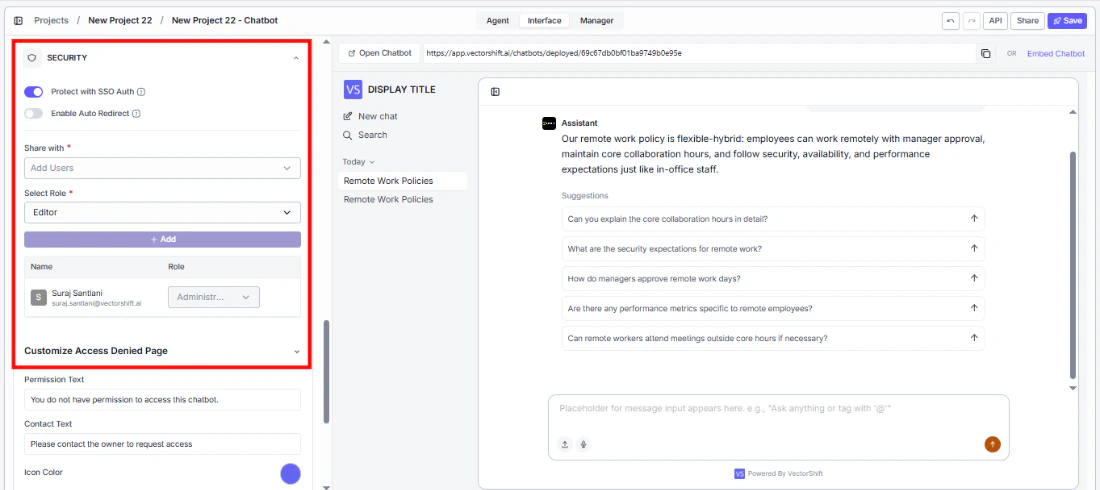Open Projects breadcrumb
This screenshot has height=490, width=1100.
pyautogui.click(x=51, y=20)
